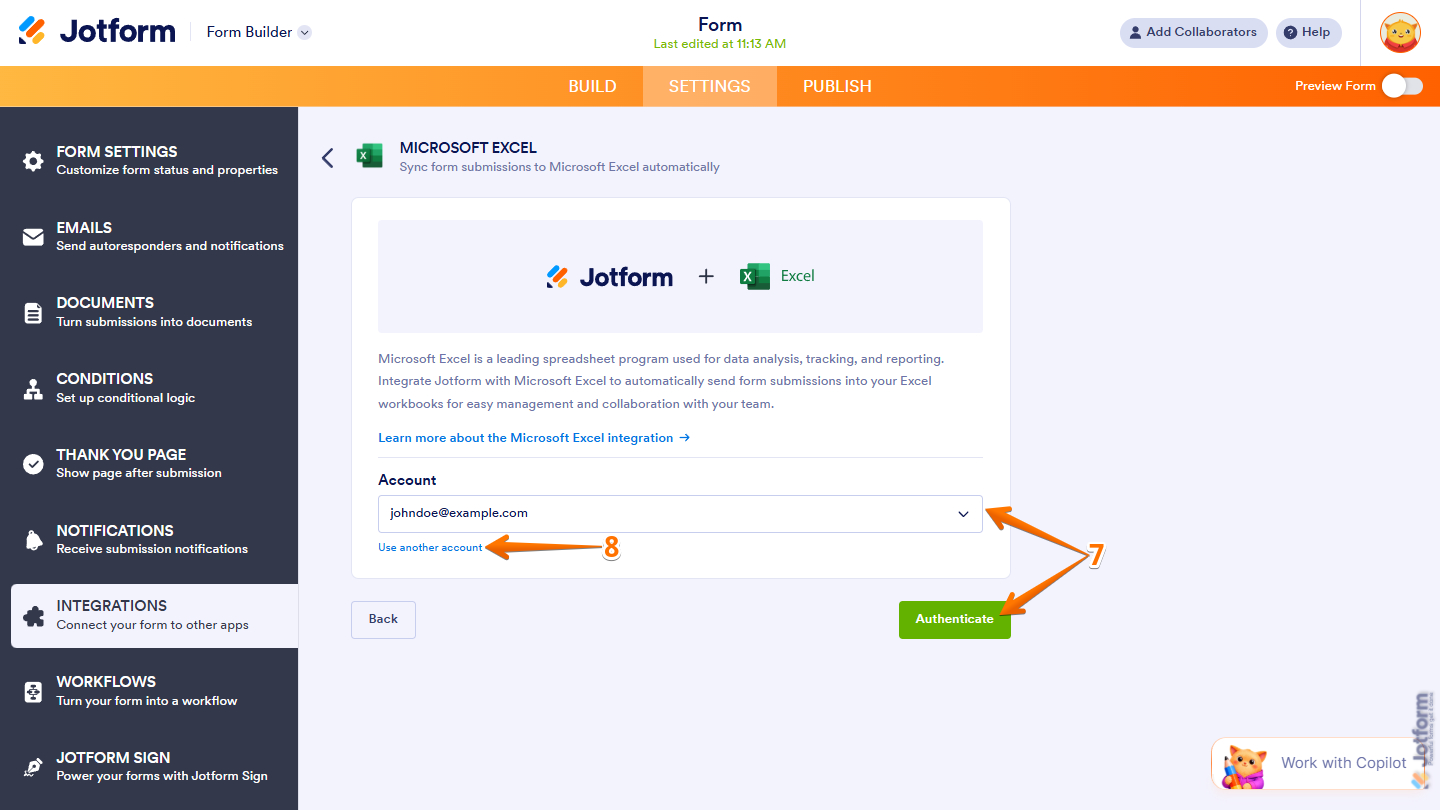Open the Conditions sidebar icon
The image size is (1440, 810).
[x=33, y=389]
